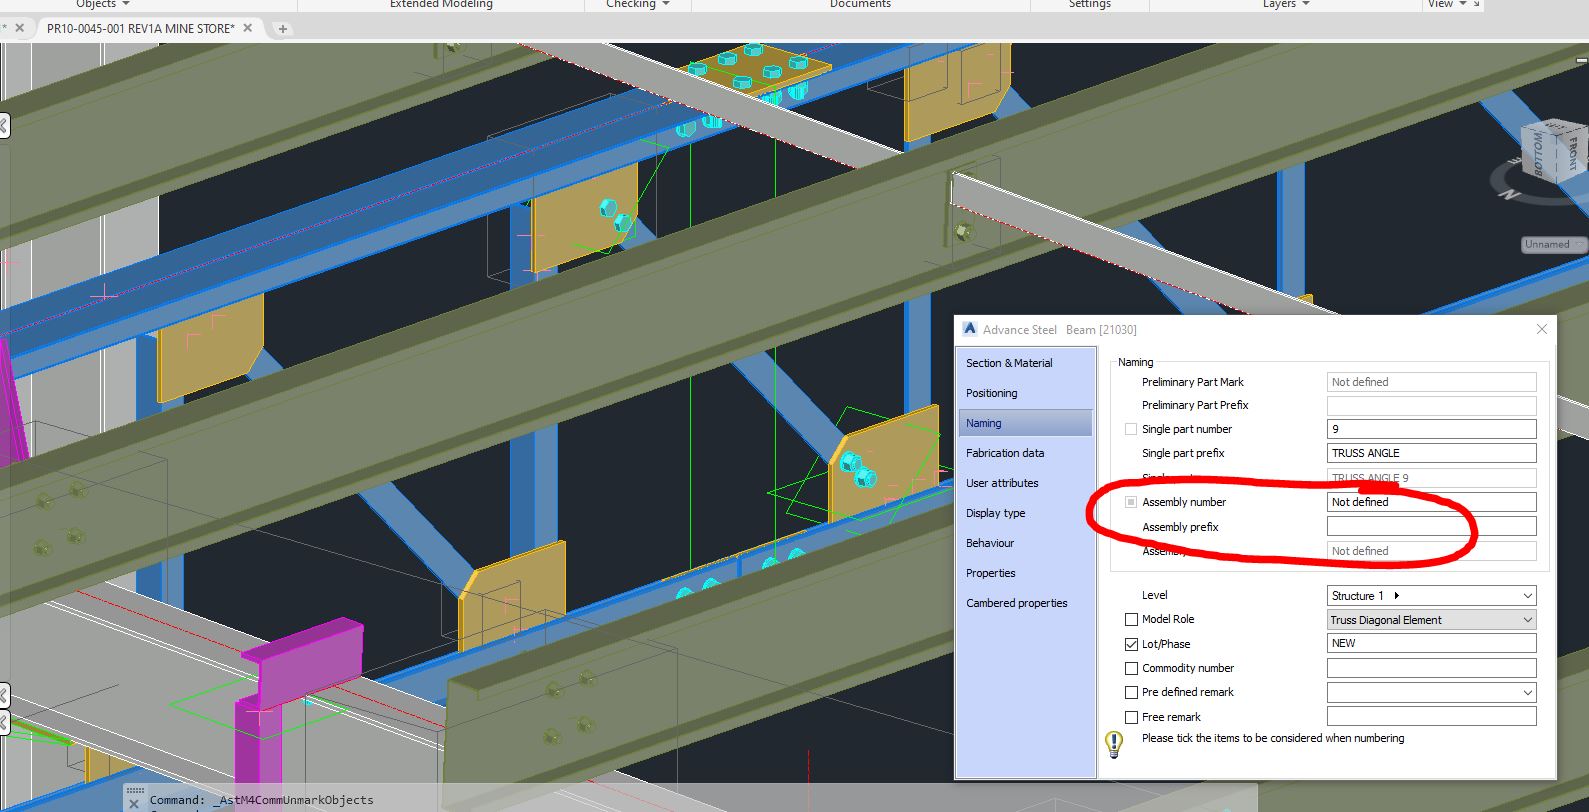The image size is (1589, 812).
Task: Click the Assembly prefix field
Action: tap(1431, 526)
